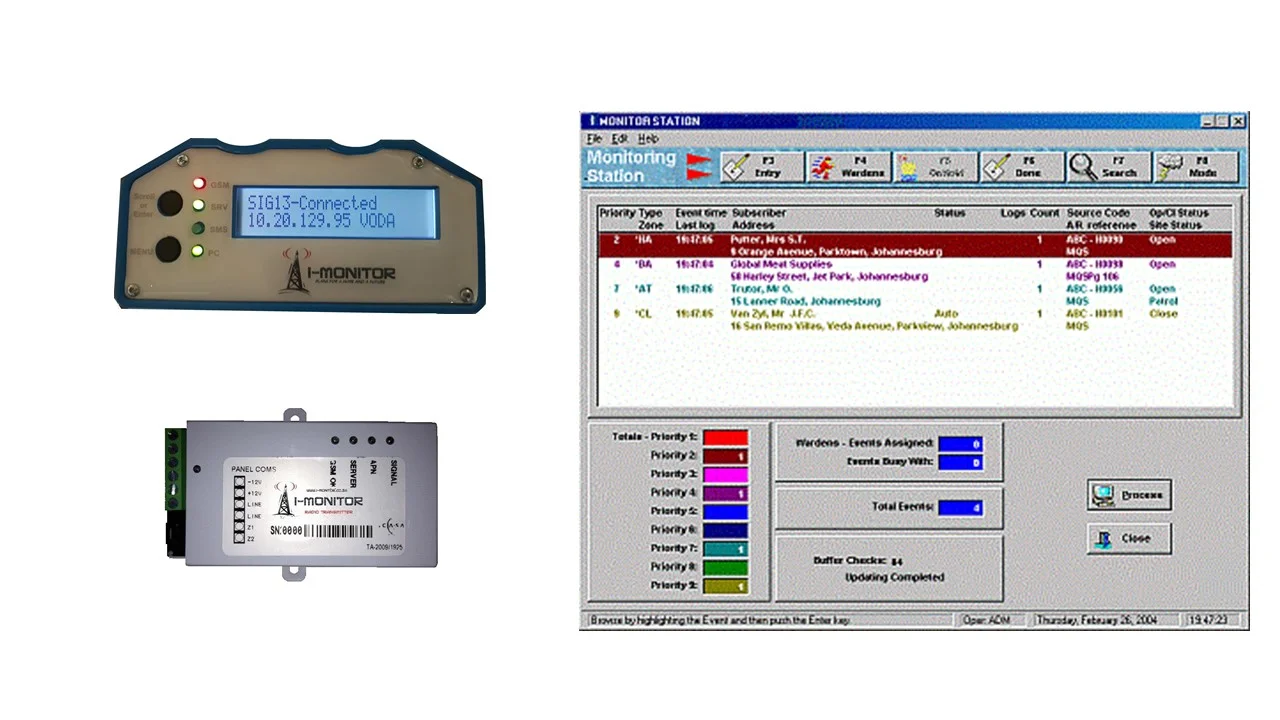Click the Thursday, February 26, 2004 date
This screenshot has height=720, width=1280.
pos(1106,621)
